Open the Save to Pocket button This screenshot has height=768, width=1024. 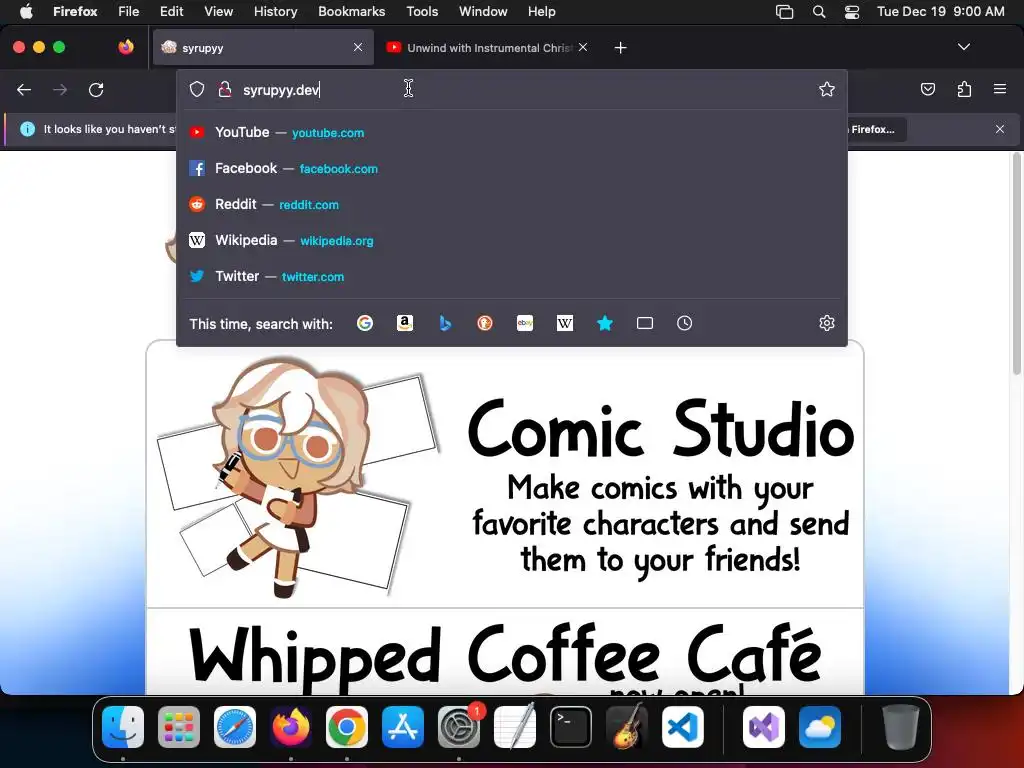pyautogui.click(x=927, y=89)
